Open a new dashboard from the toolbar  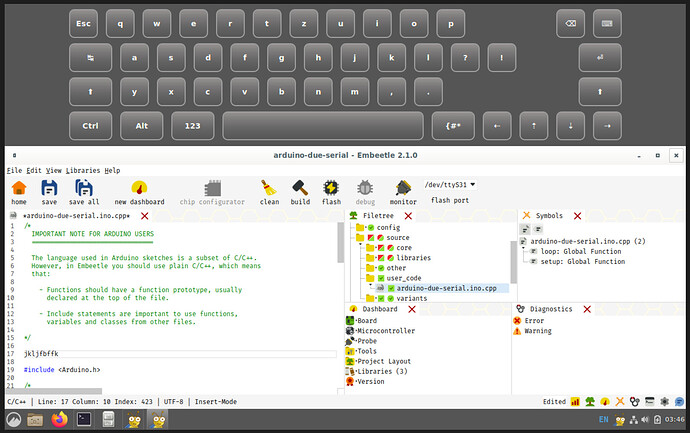pyautogui.click(x=139, y=189)
